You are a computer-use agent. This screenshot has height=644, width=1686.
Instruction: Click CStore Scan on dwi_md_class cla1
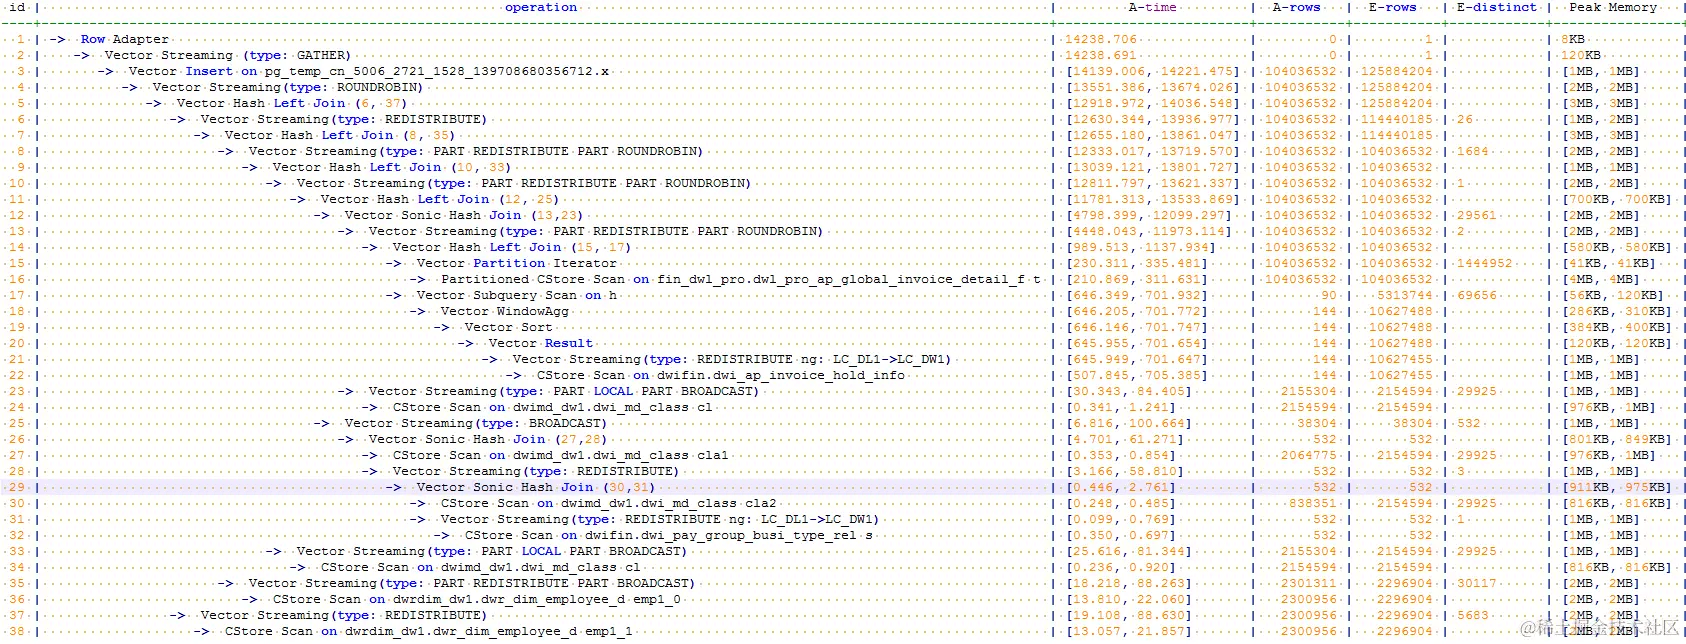click(x=560, y=455)
